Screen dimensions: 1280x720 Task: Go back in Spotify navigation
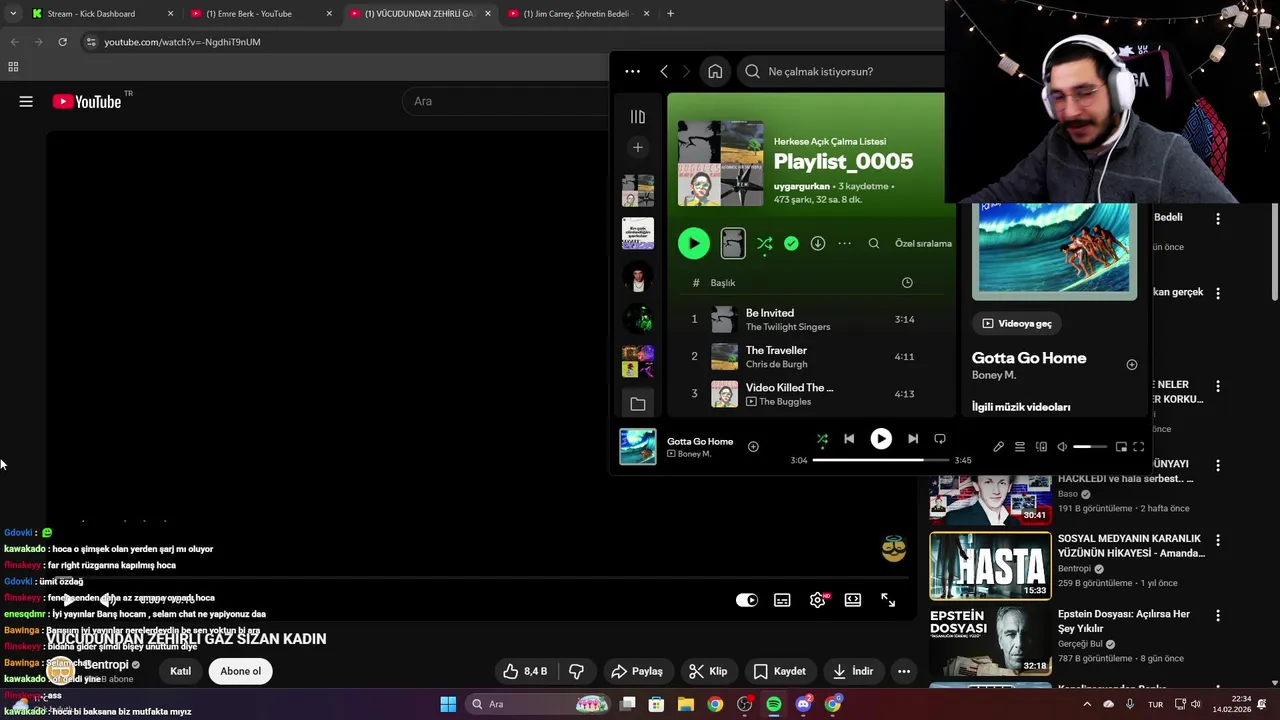click(664, 71)
